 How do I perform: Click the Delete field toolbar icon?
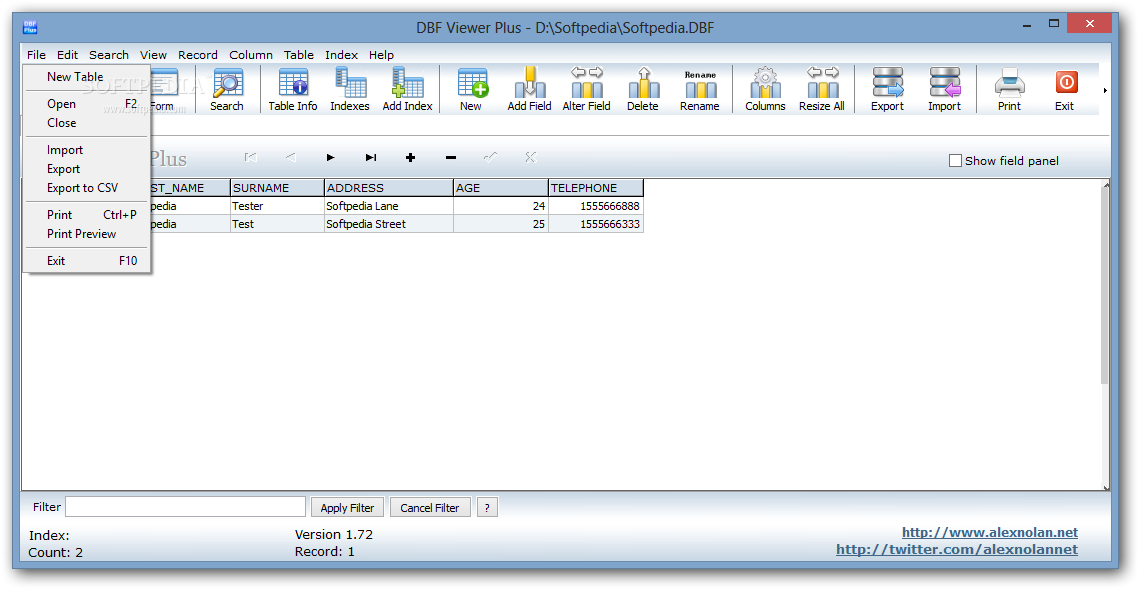643,89
